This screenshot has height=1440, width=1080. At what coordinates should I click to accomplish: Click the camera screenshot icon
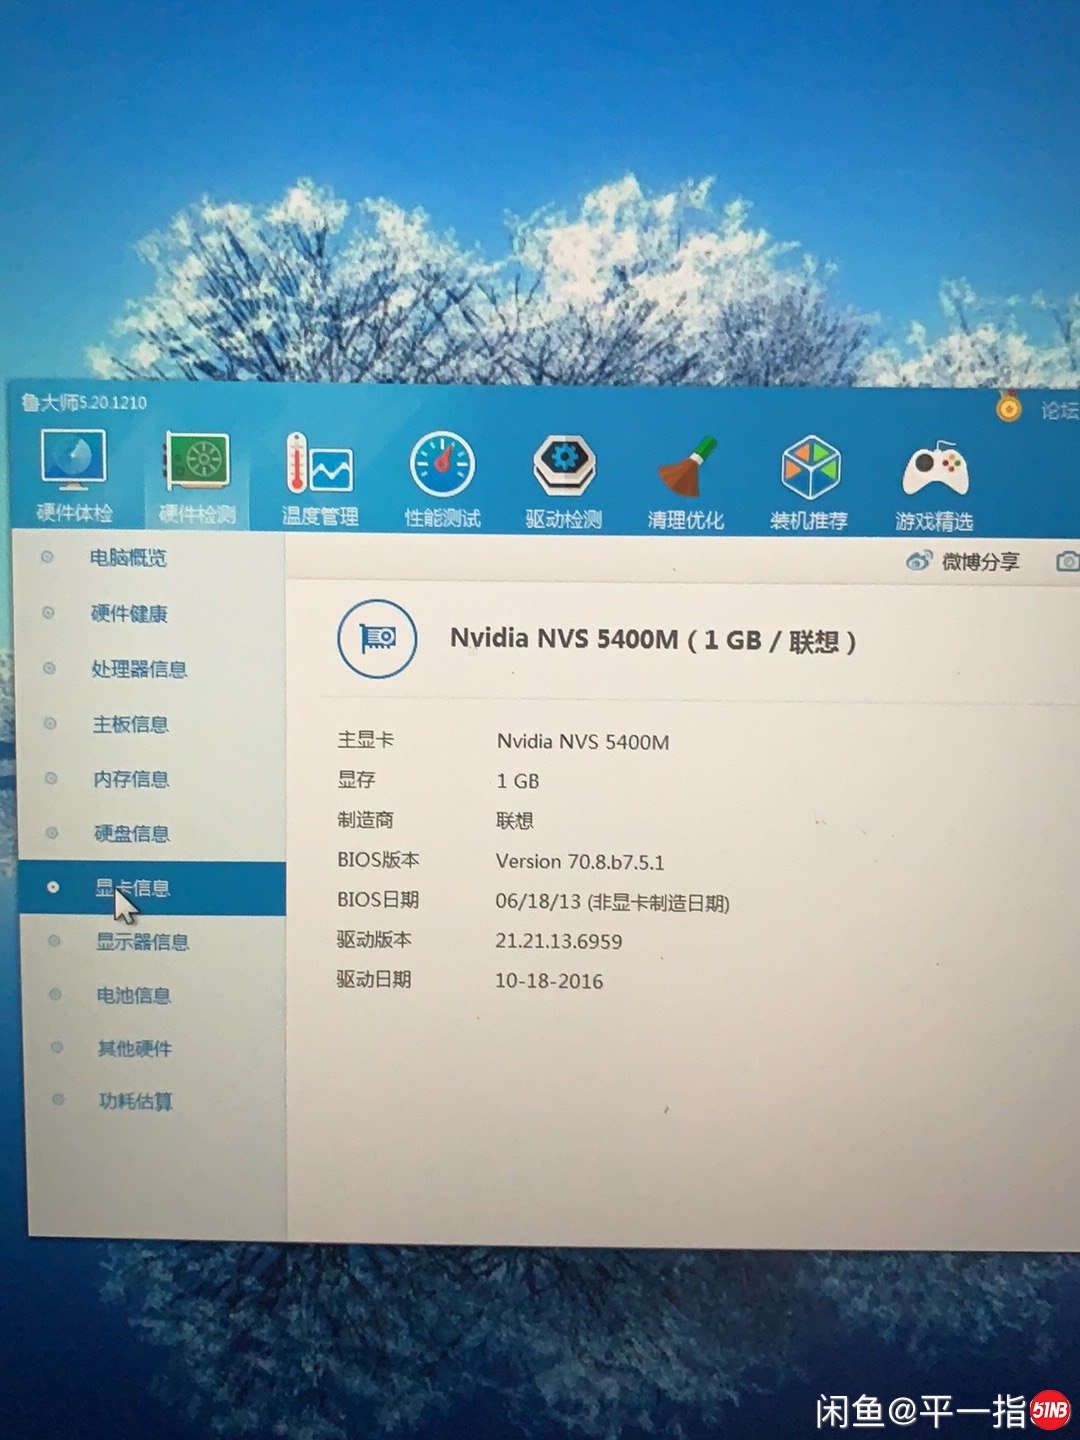point(1067,561)
